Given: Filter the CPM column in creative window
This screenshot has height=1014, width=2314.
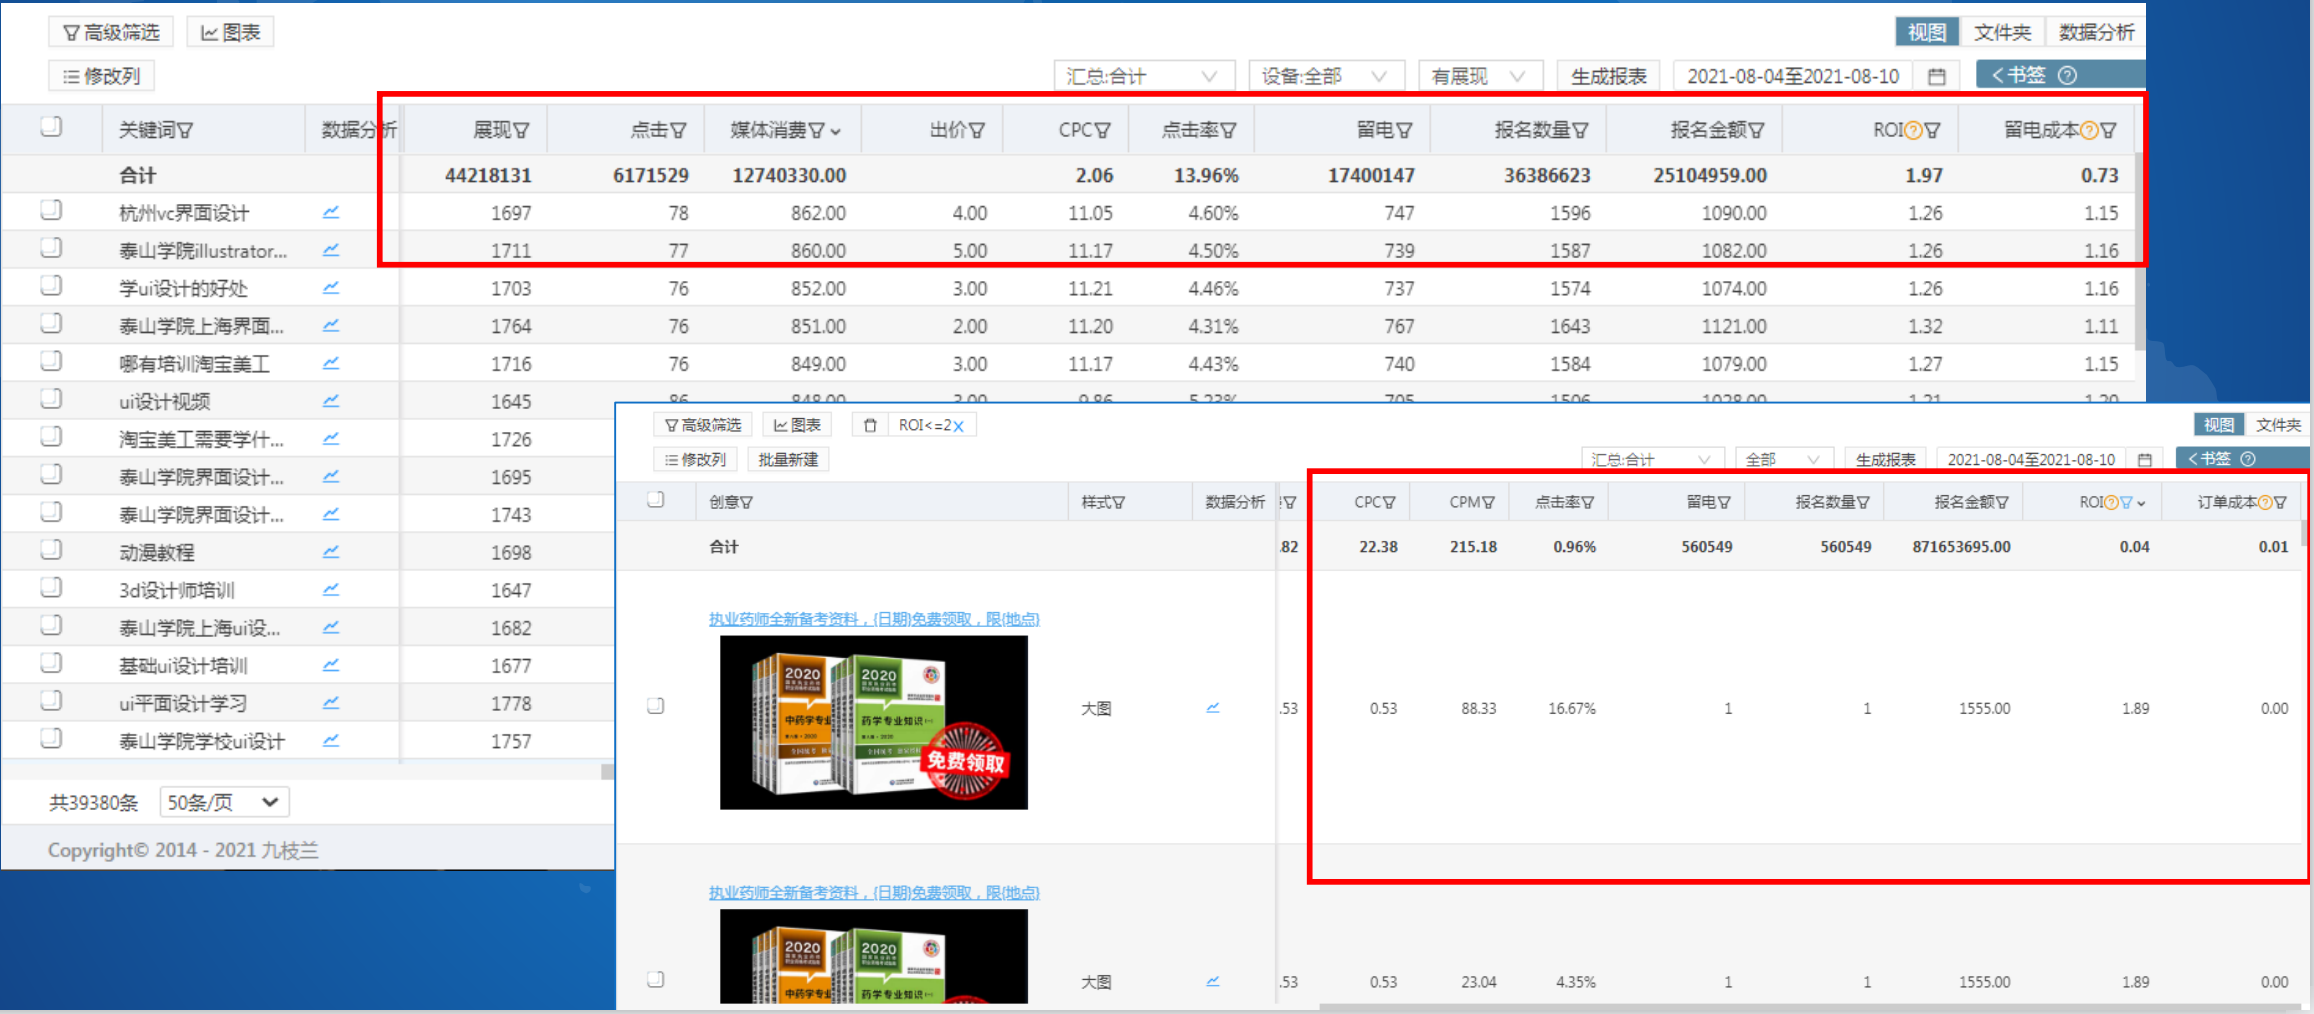Looking at the screenshot, I should point(1489,503).
